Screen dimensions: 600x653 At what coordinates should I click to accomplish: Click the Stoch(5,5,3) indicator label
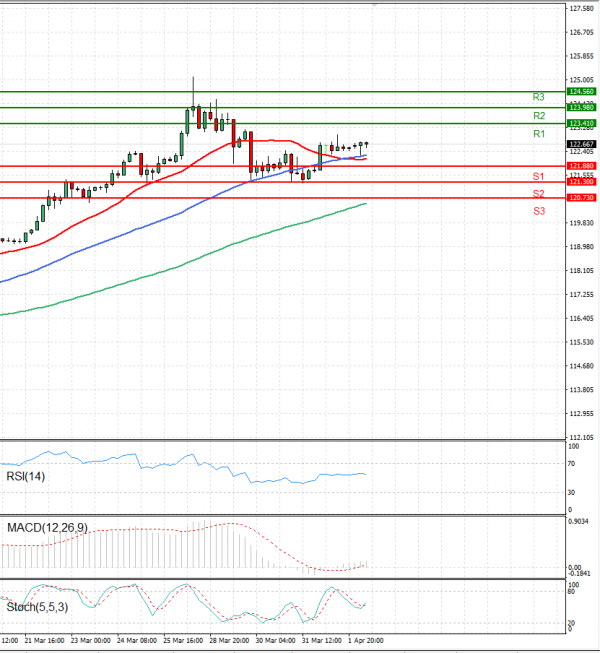38,606
